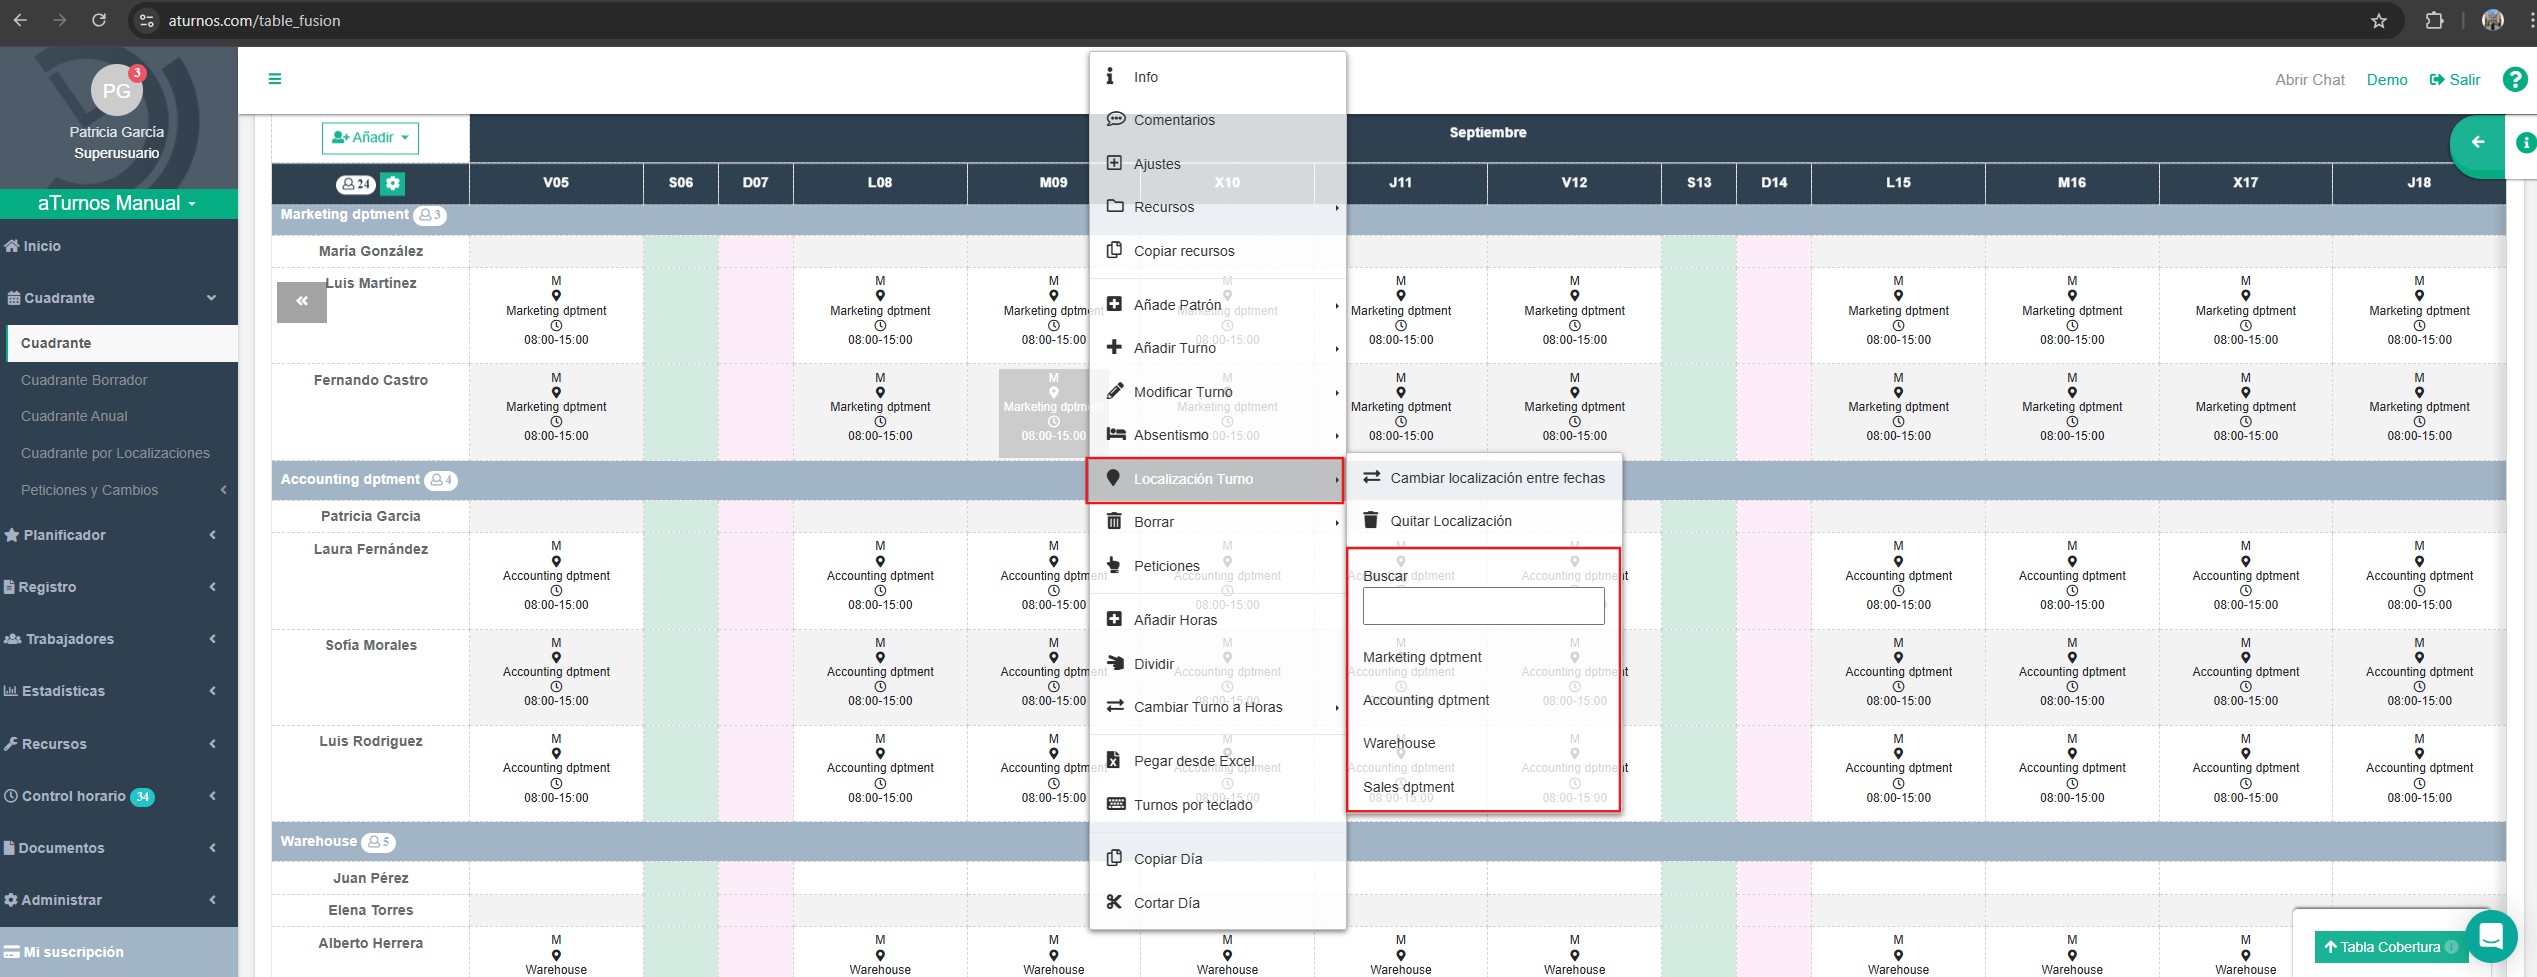The width and height of the screenshot is (2537, 977).
Task: Bookmark this page with the star icon
Action: (x=2379, y=21)
